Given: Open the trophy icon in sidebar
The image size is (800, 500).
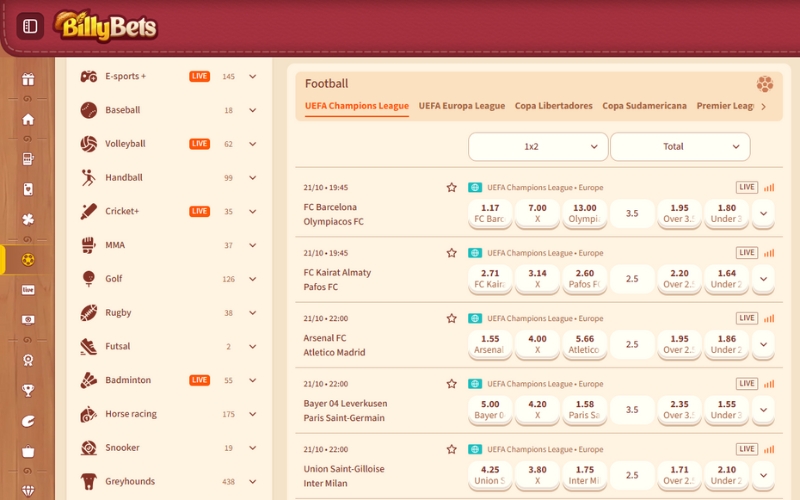Looking at the screenshot, I should tap(28, 390).
